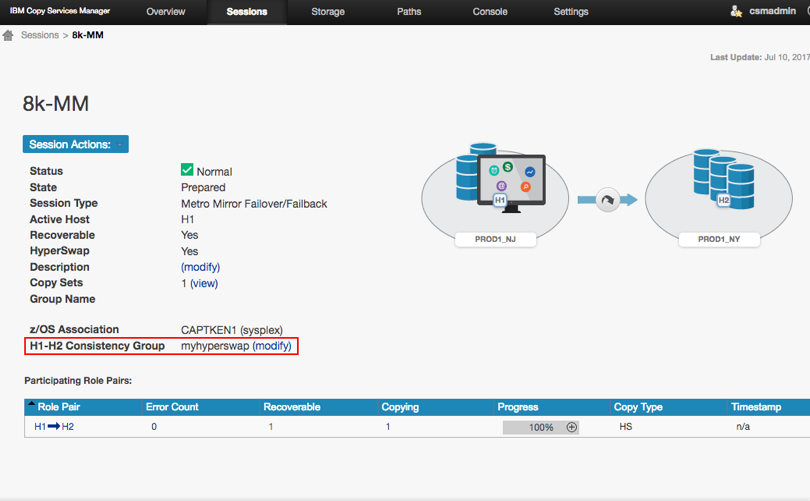Image resolution: width=810 pixels, height=501 pixels.
Task: Click the replication arrow between sites
Action: tap(608, 200)
